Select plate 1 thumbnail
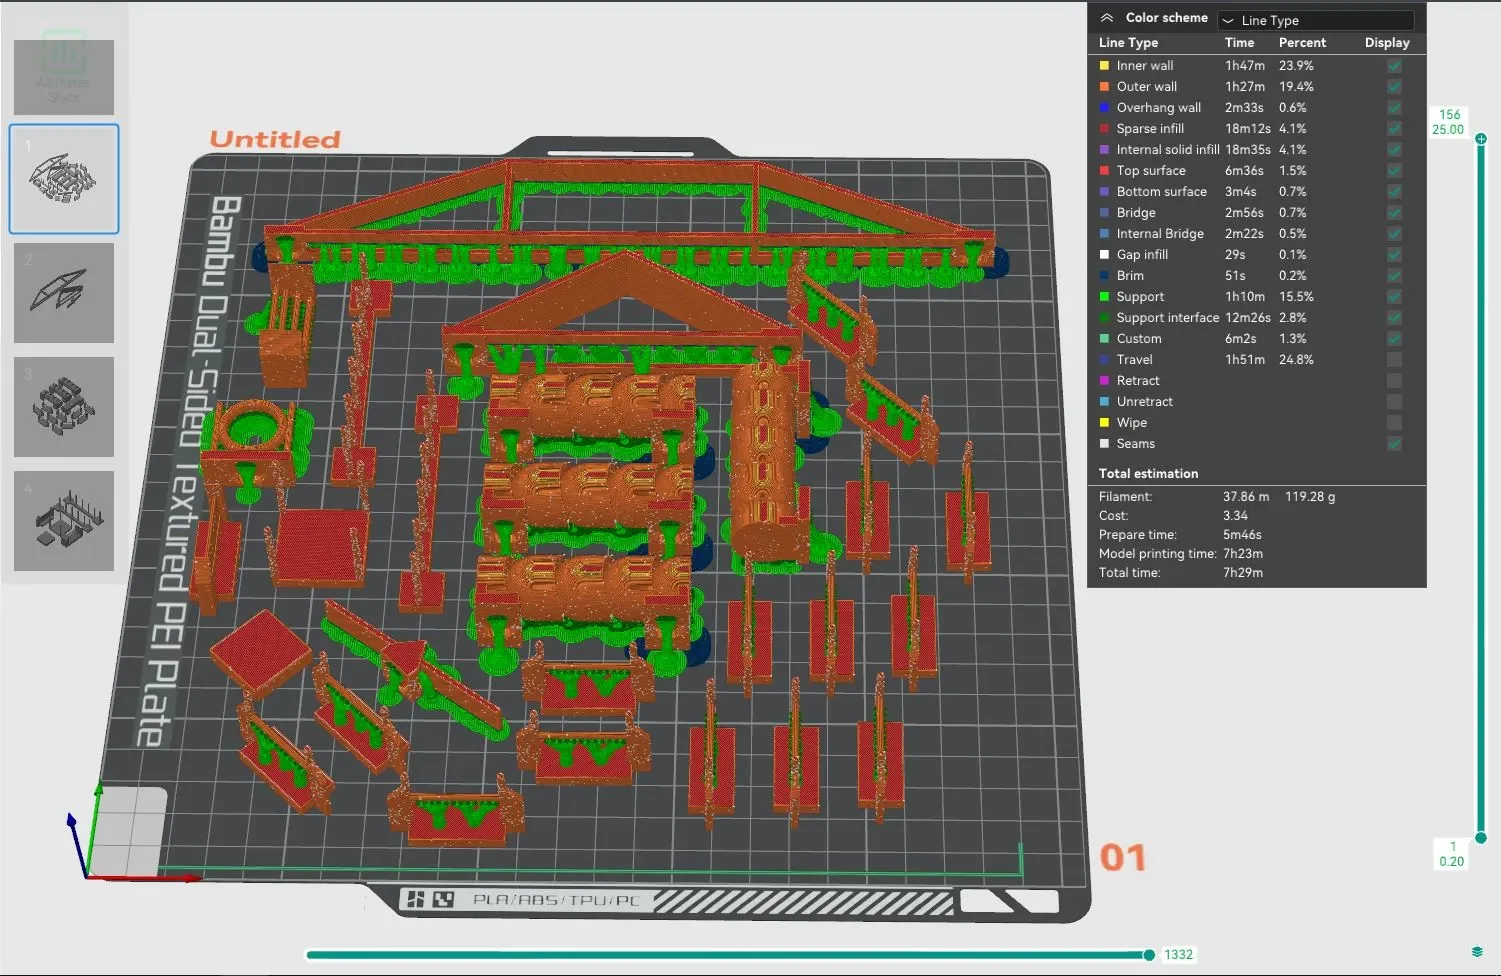This screenshot has height=976, width=1501. (64, 179)
